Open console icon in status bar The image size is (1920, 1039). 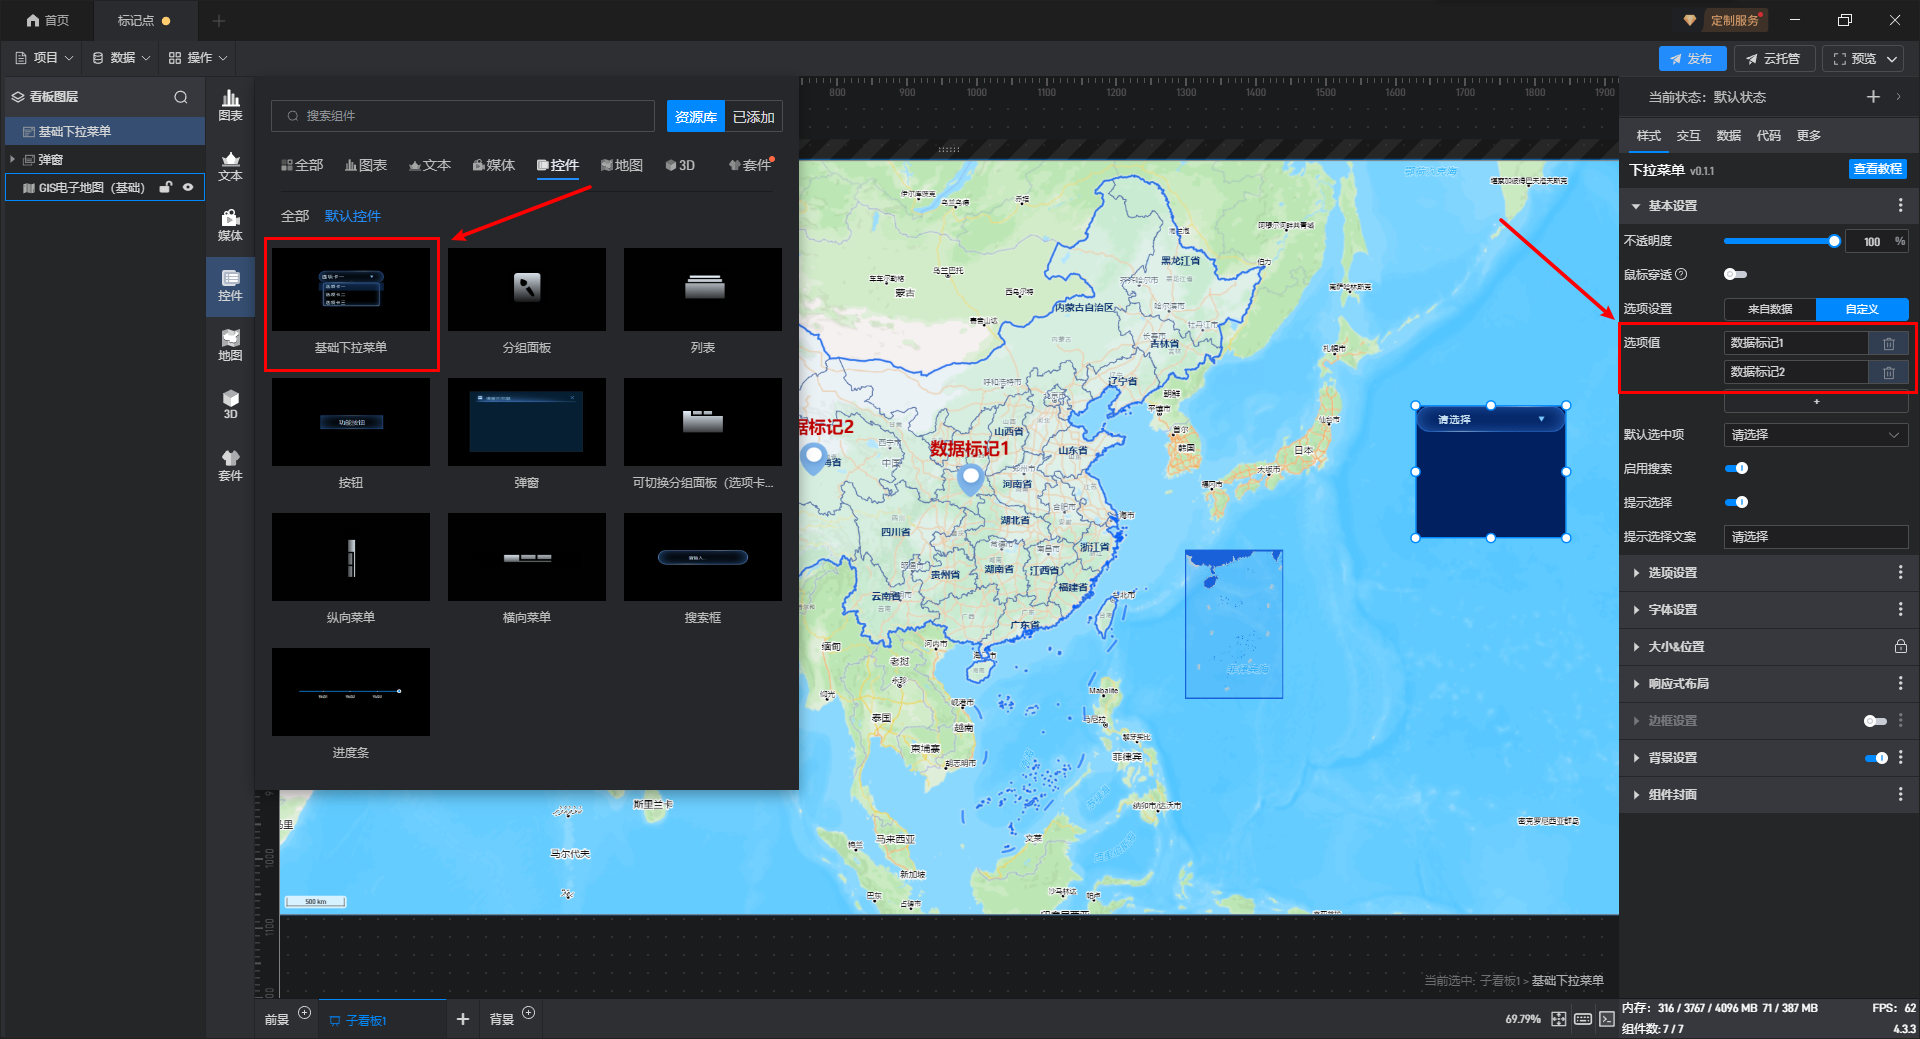(1606, 1019)
